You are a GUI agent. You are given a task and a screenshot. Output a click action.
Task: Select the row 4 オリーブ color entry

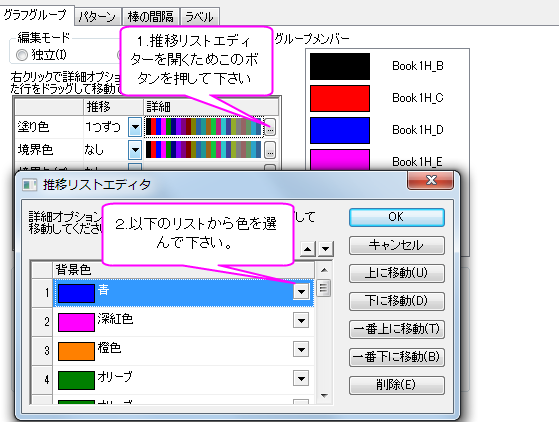tap(184, 380)
